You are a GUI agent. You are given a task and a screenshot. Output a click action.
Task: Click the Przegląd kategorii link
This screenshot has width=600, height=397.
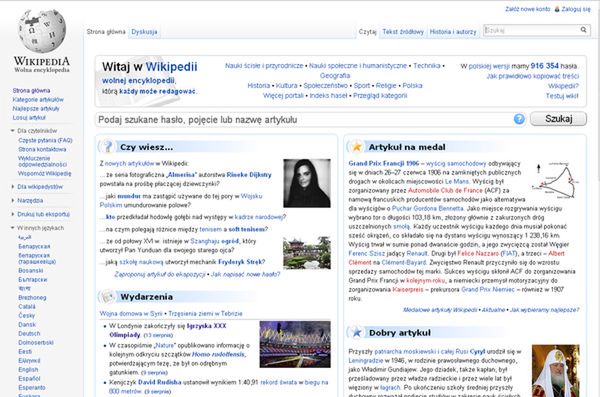[380, 95]
